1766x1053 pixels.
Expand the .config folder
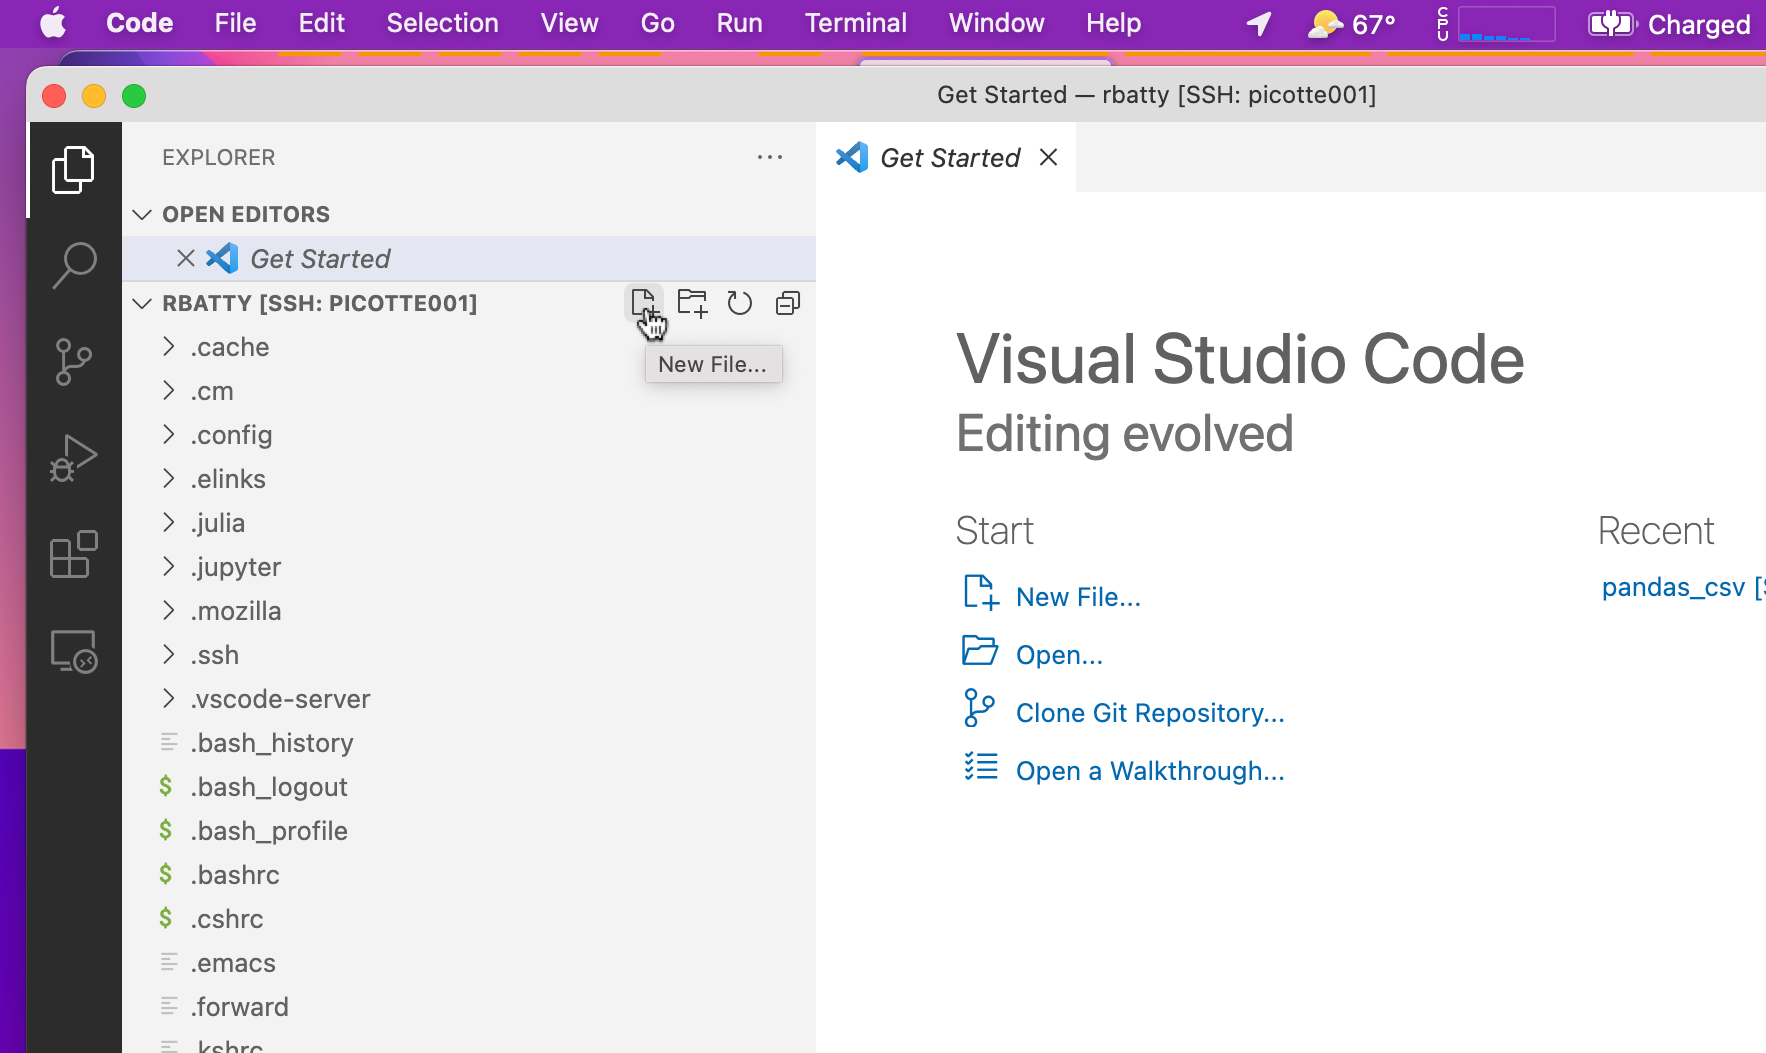(169, 435)
